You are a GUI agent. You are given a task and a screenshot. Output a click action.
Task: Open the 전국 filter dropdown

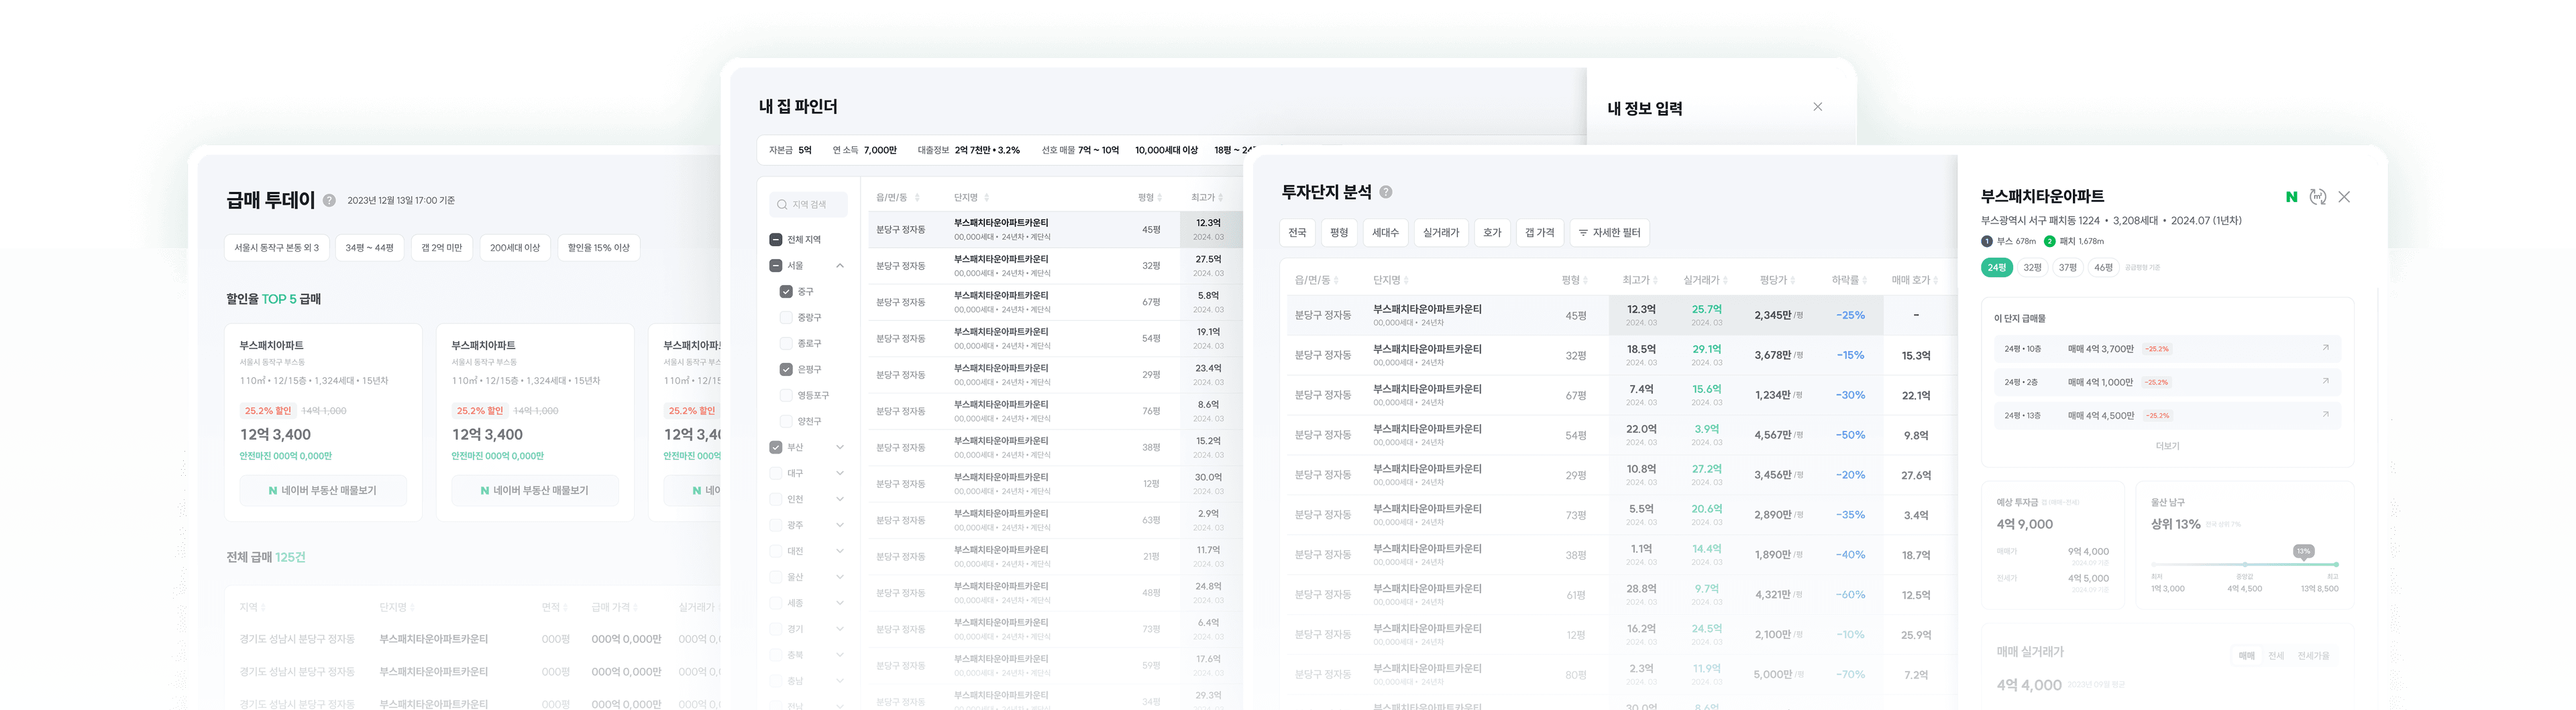click(x=1297, y=232)
